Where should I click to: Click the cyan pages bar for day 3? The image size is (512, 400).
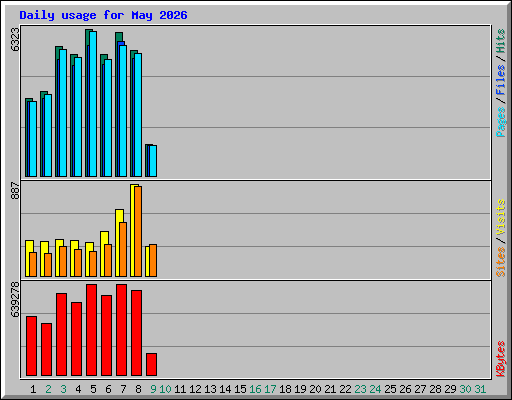coord(63,113)
